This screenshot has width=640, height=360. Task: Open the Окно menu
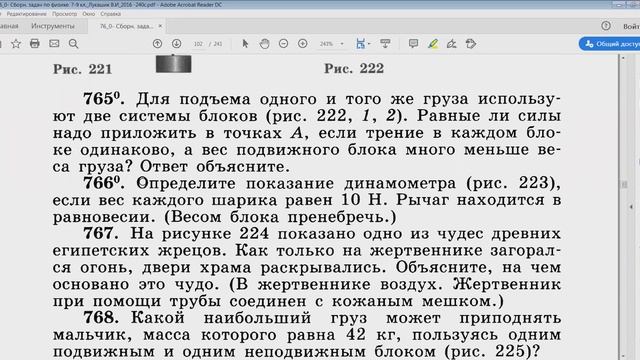click(88, 14)
